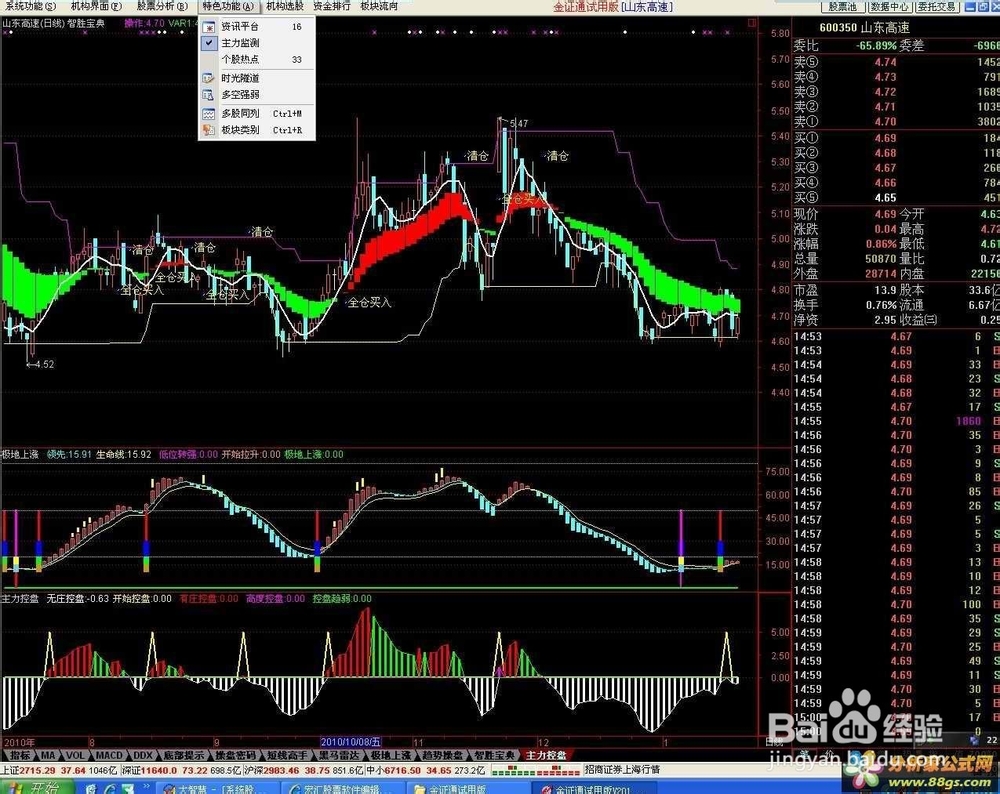1000x794 pixels.
Task: Switch to the 智胜宝典 tab
Action: click(x=495, y=755)
